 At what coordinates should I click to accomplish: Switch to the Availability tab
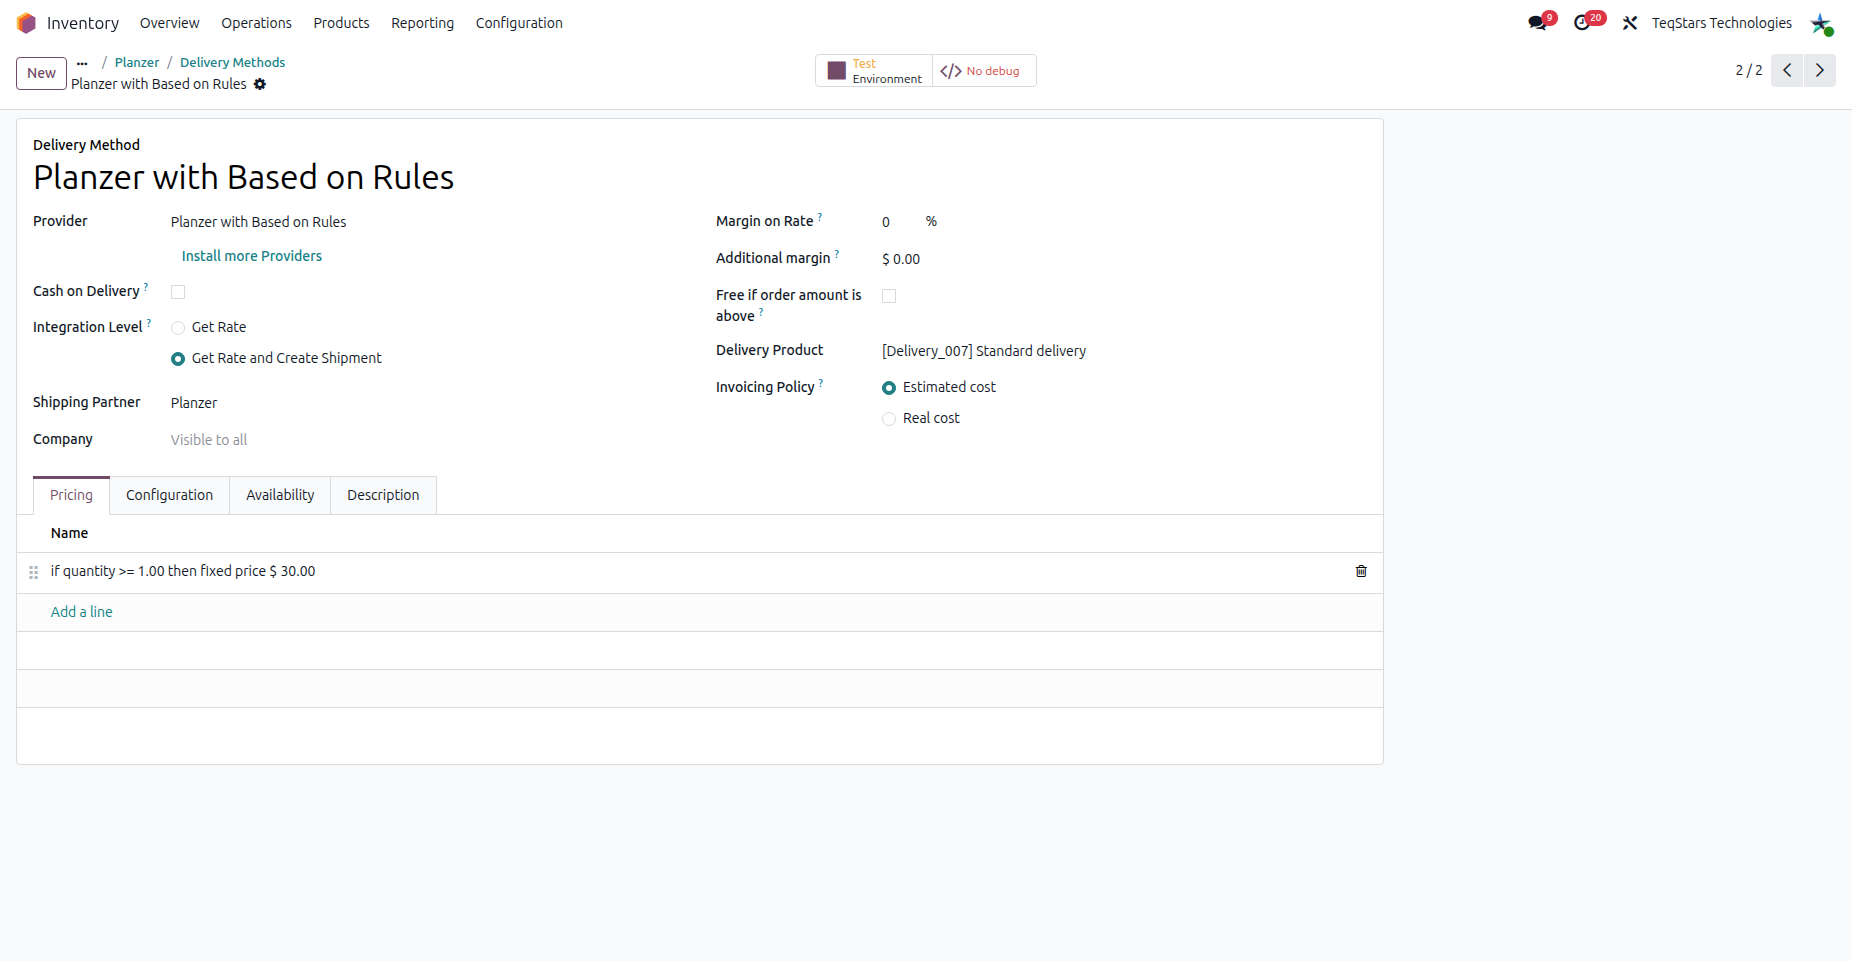pyautogui.click(x=280, y=495)
